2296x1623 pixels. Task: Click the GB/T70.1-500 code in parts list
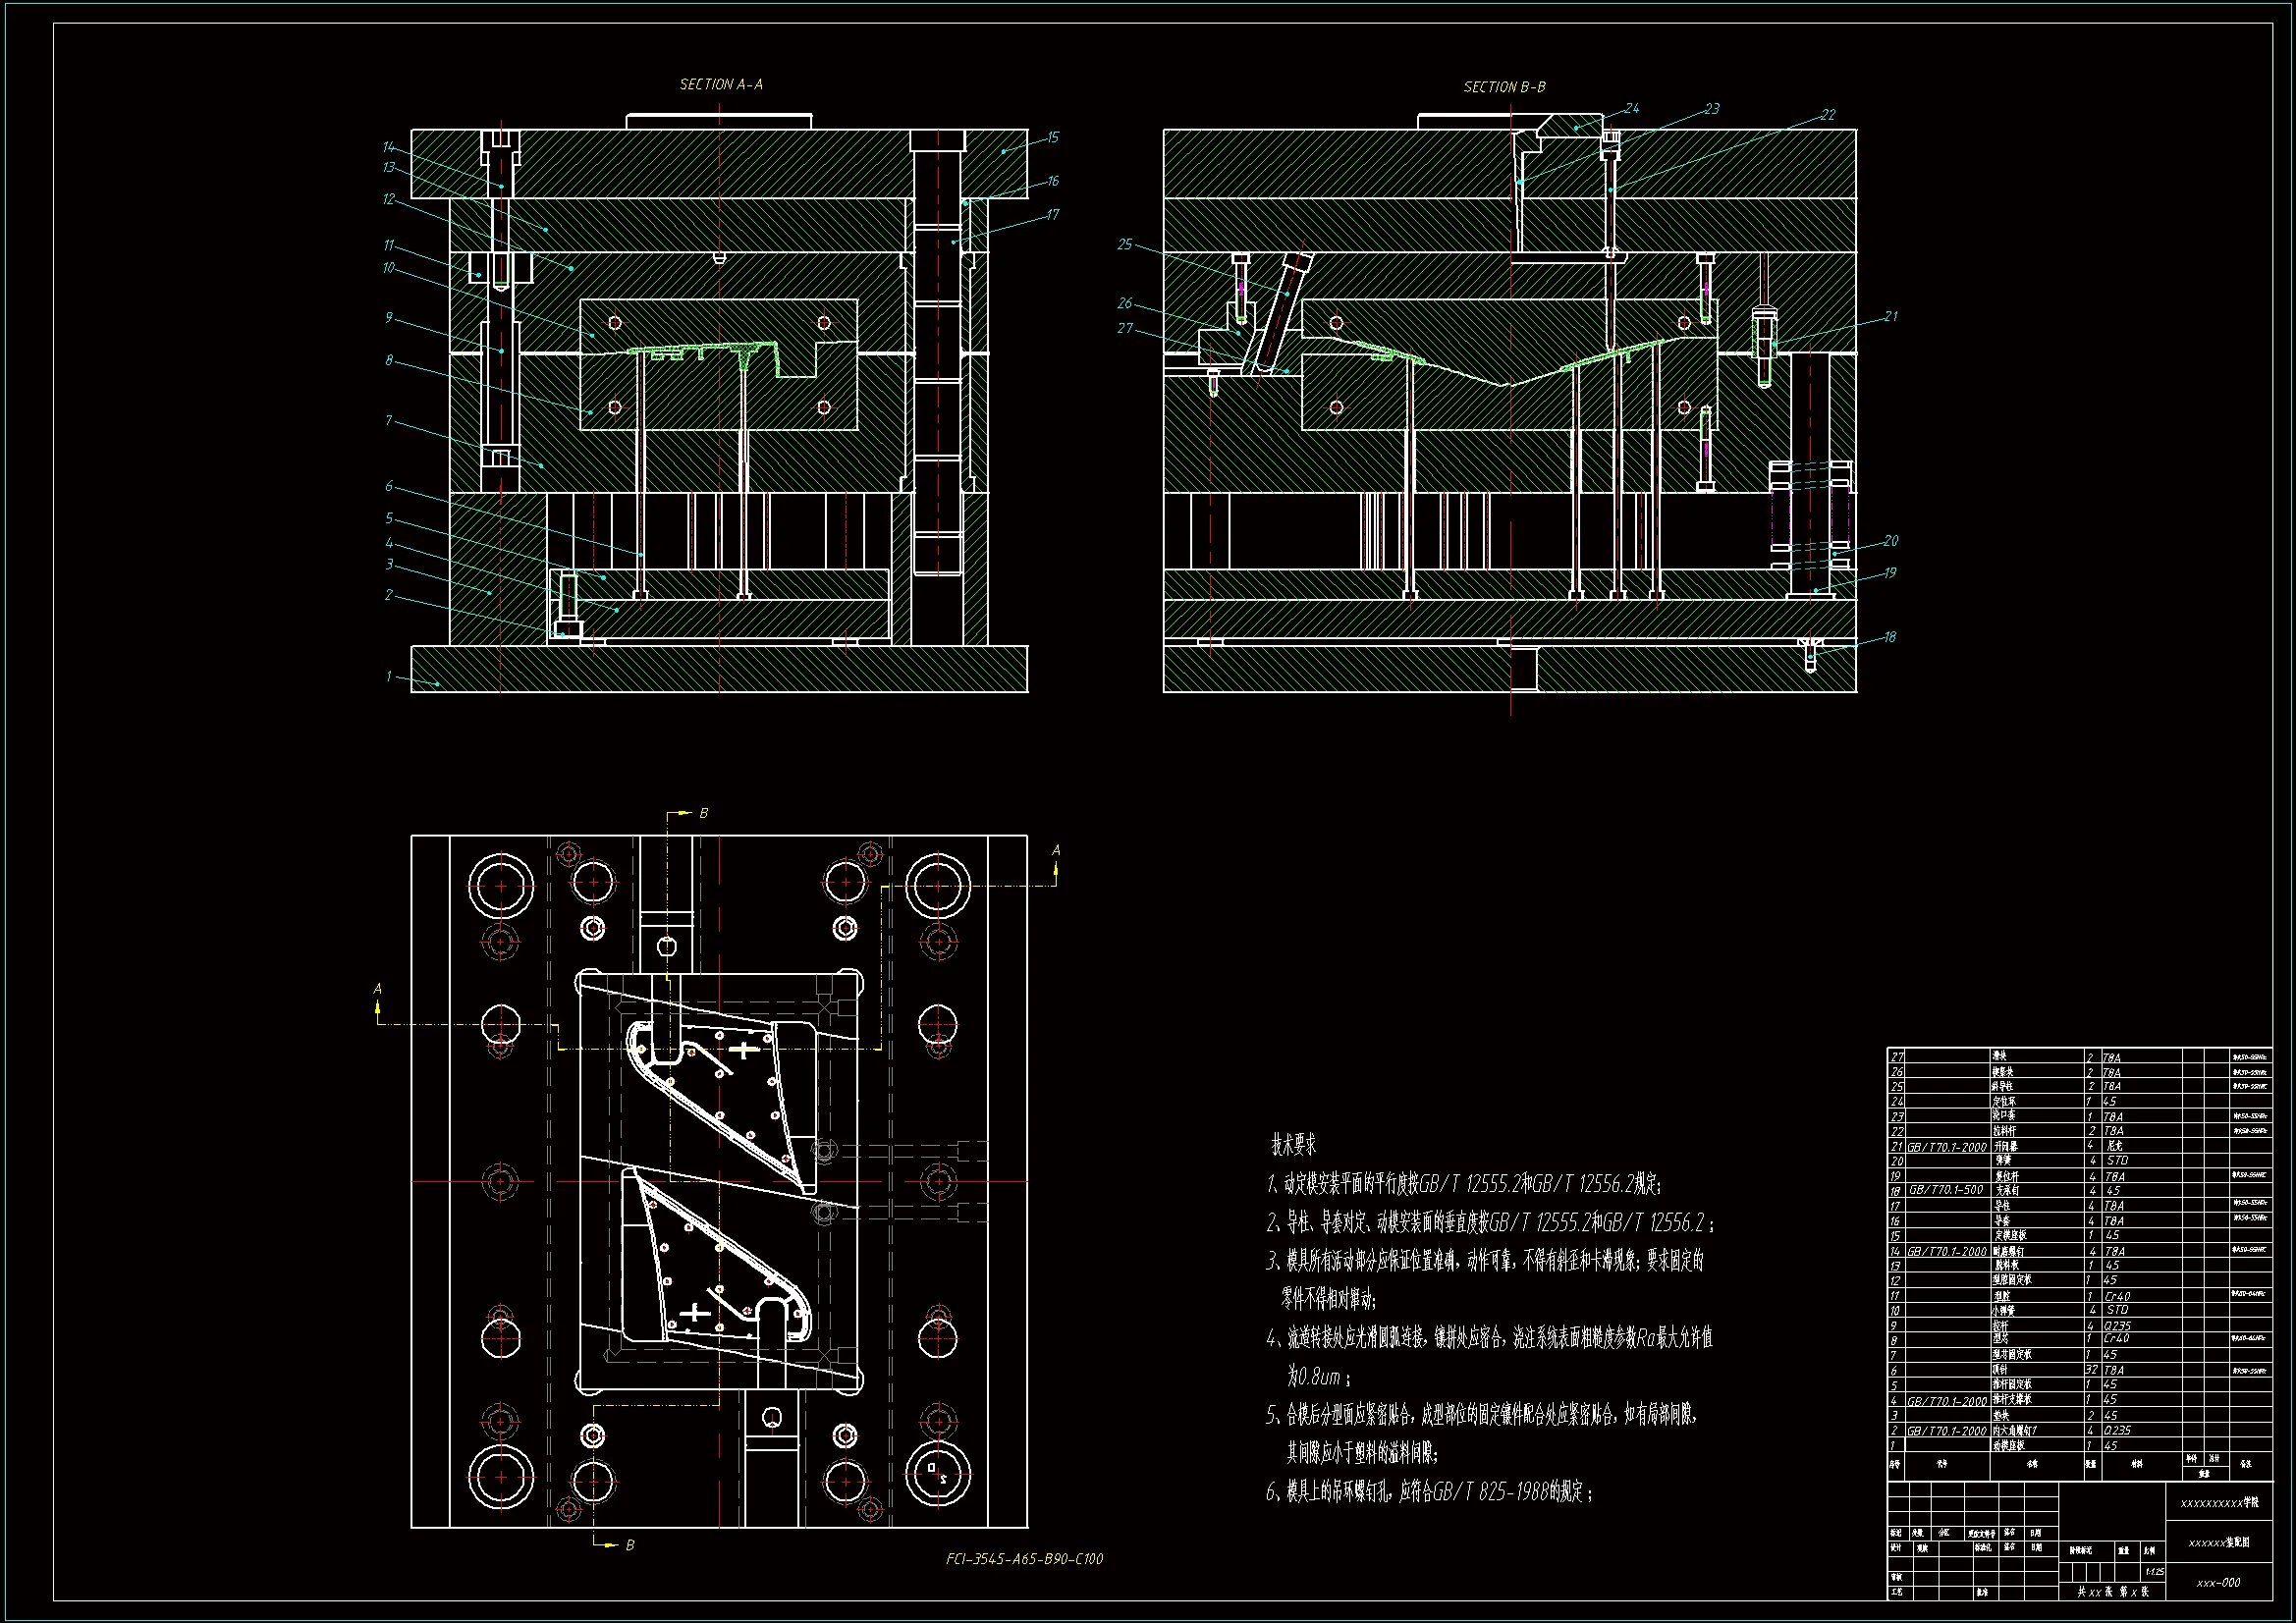pyautogui.click(x=1945, y=1191)
